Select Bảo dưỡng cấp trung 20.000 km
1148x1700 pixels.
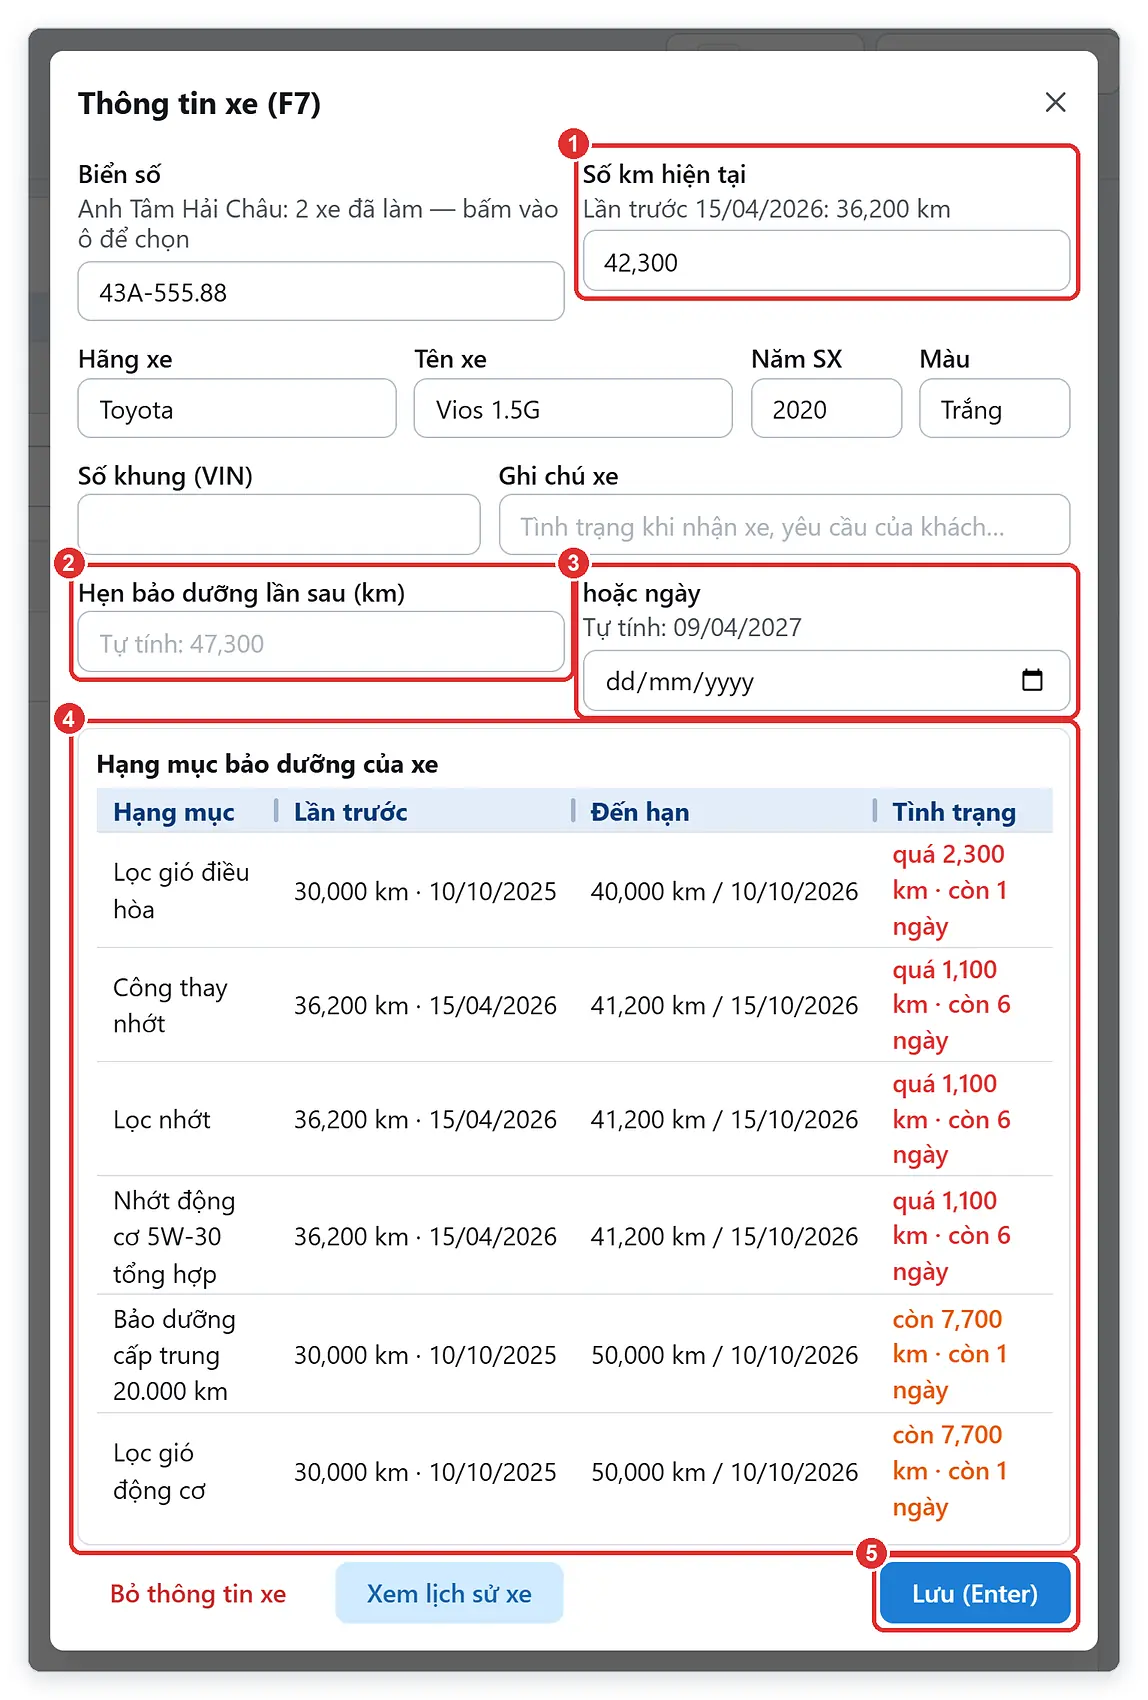pyautogui.click(x=174, y=1354)
